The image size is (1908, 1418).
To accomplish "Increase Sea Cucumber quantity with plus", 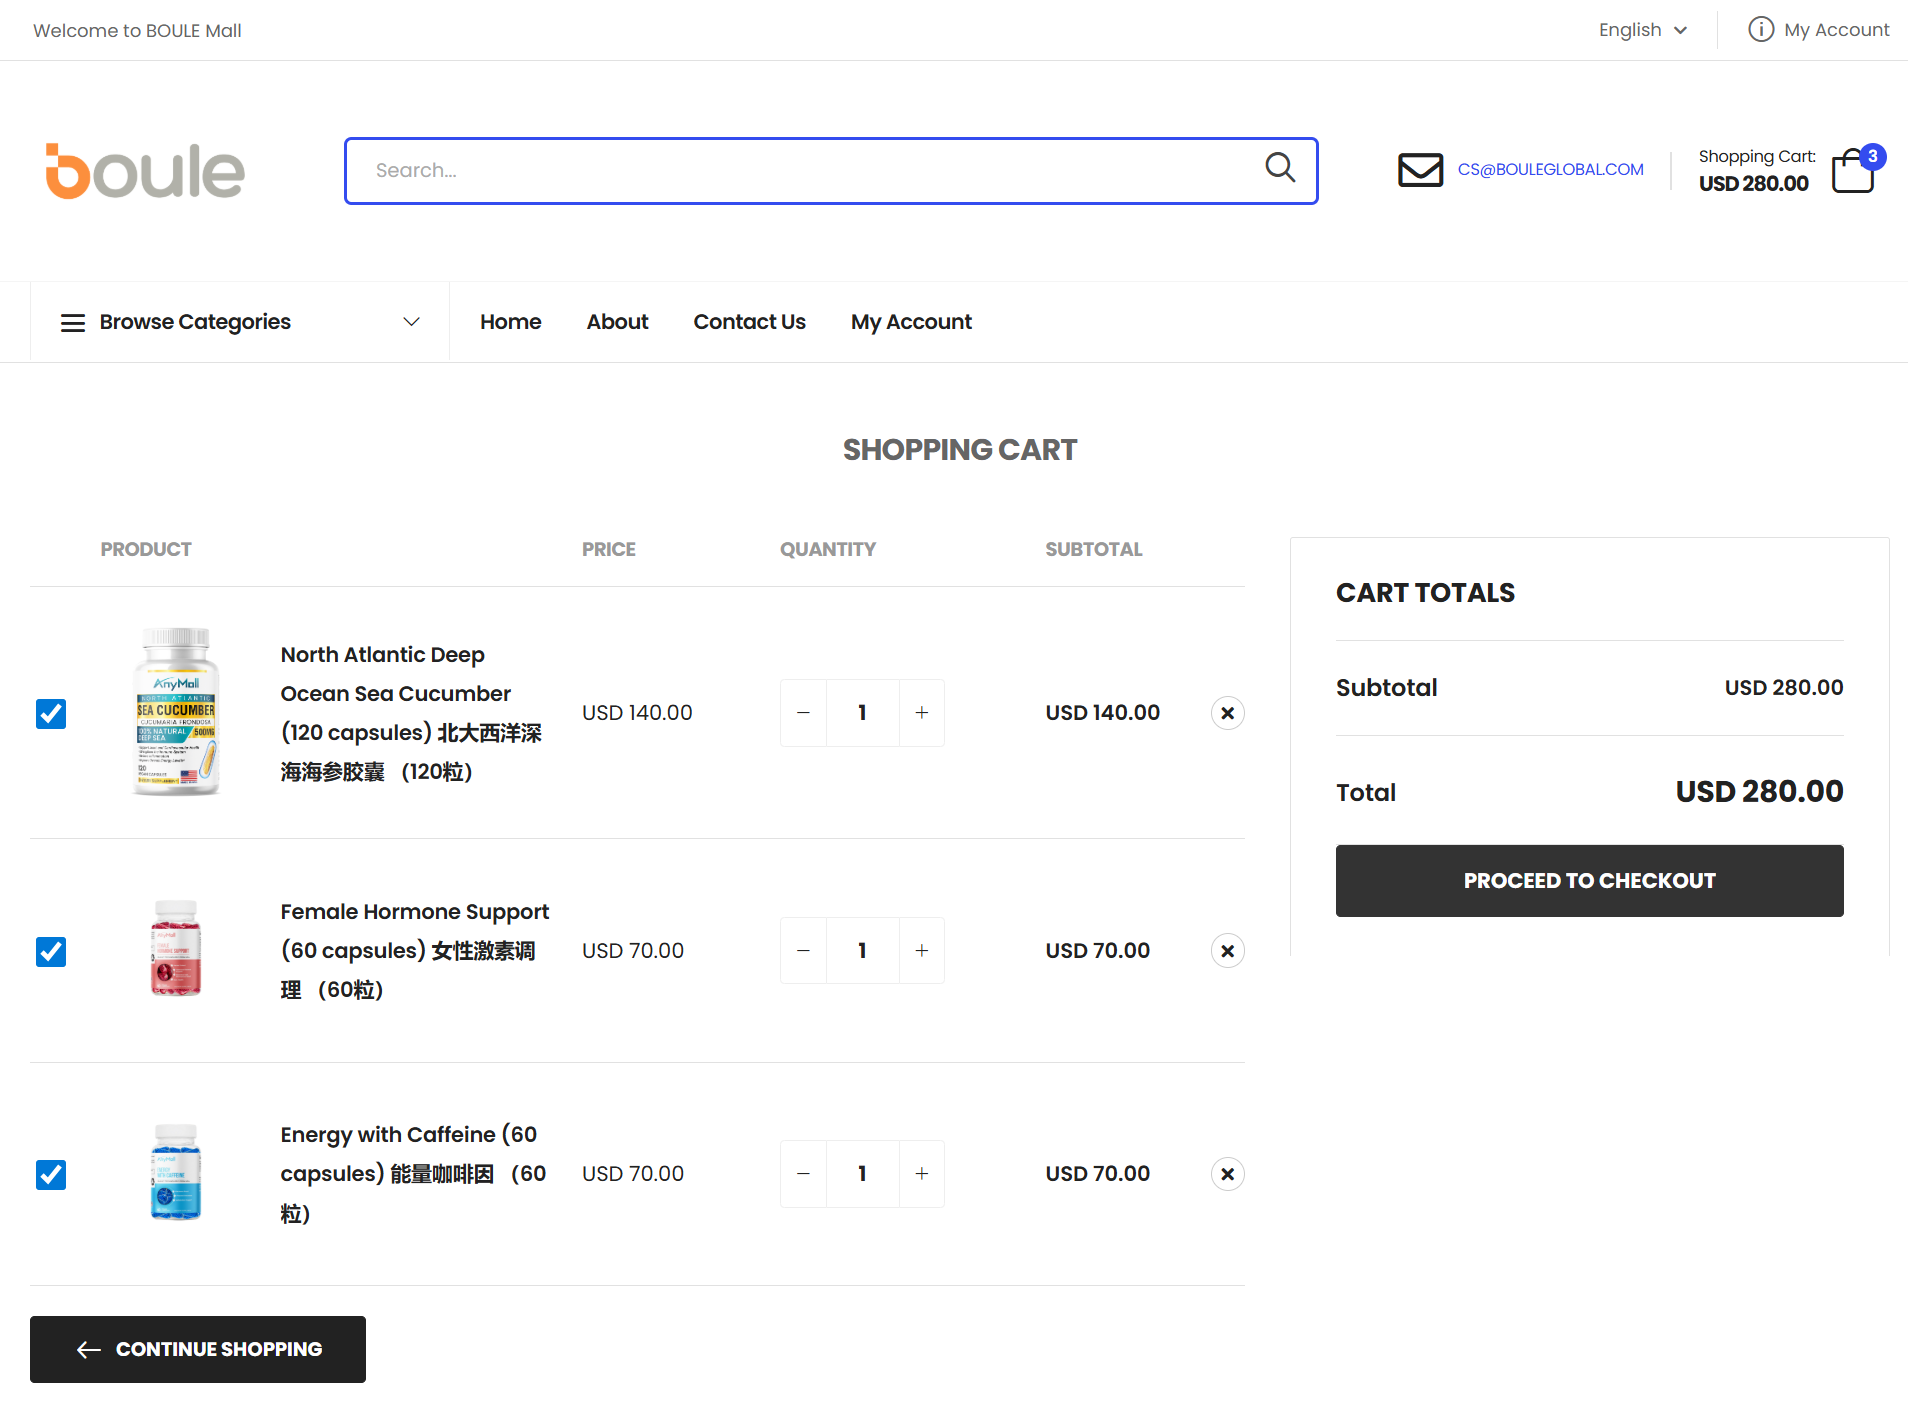I will pos(921,713).
